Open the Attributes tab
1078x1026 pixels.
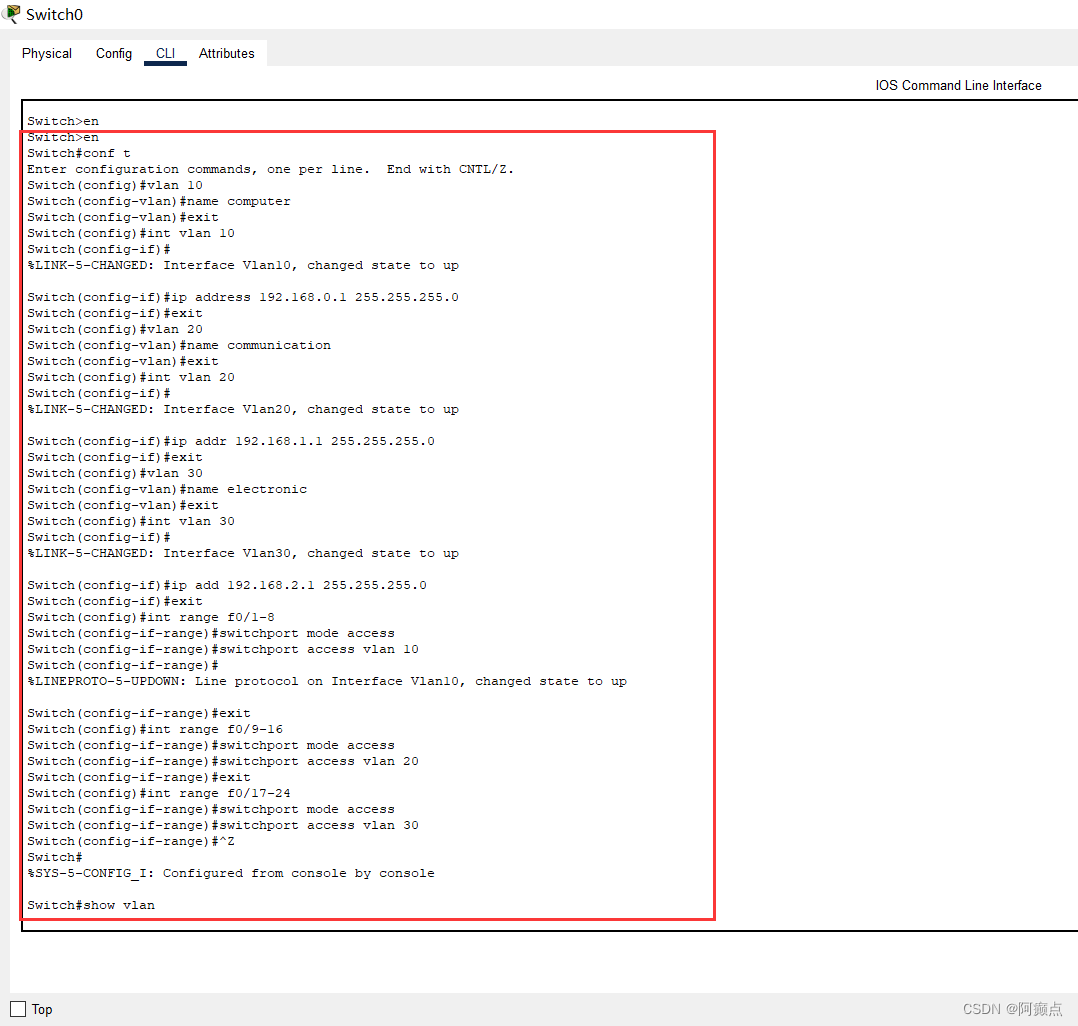[226, 54]
